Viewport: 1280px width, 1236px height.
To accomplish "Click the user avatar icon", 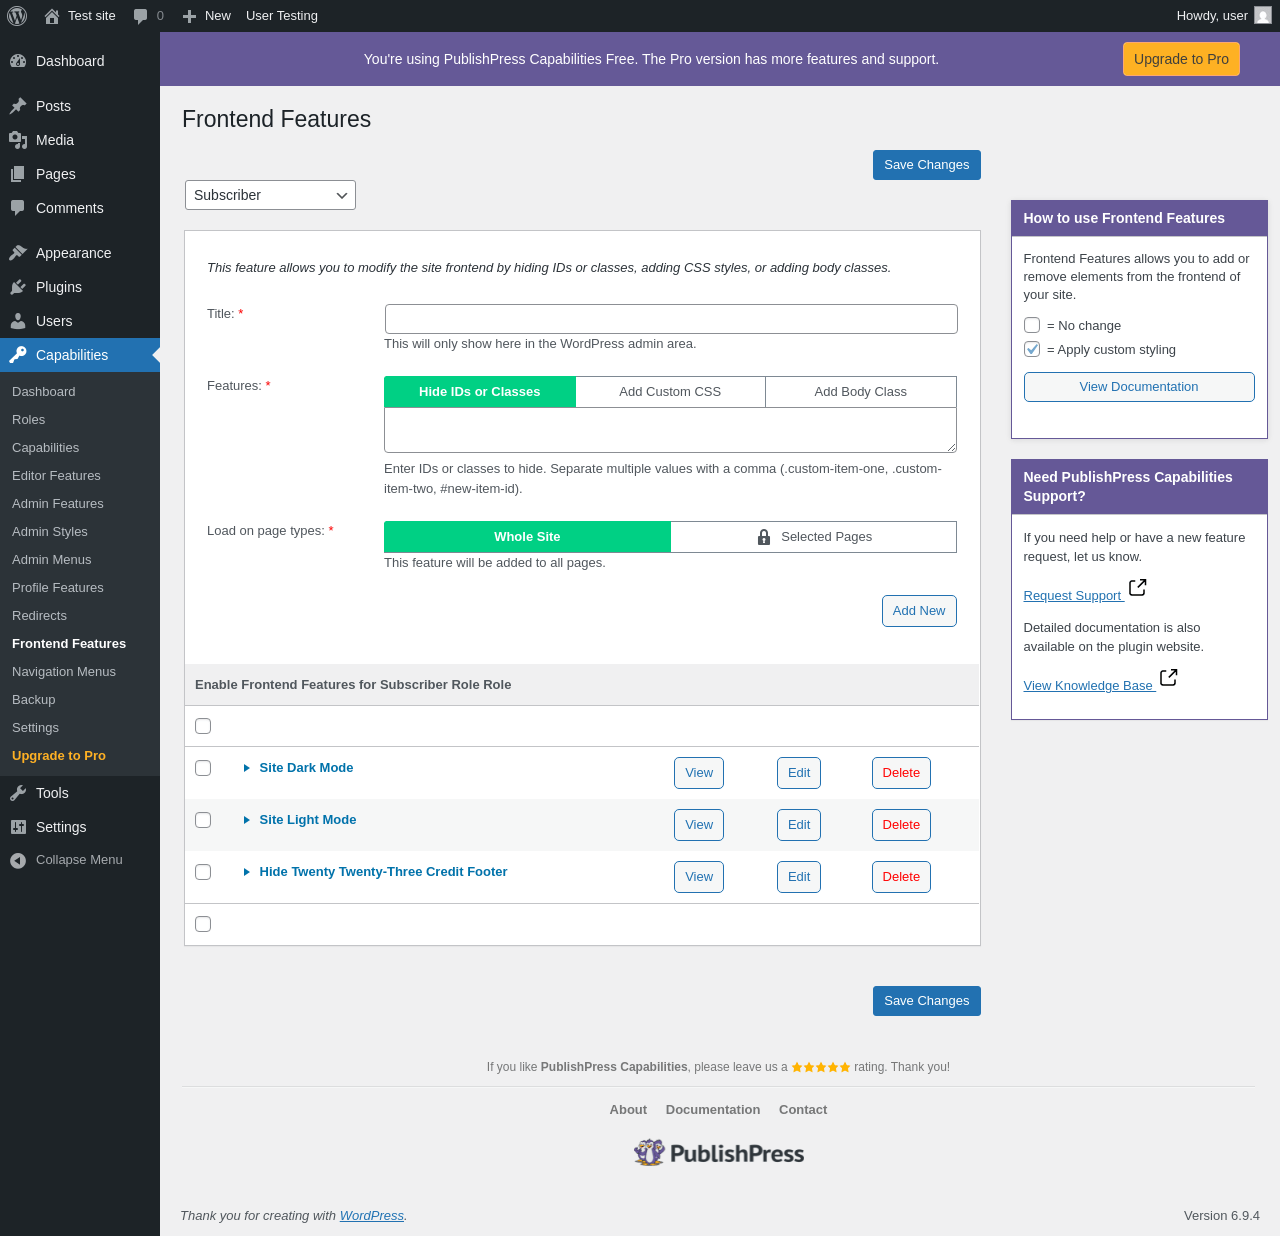I will click(x=1263, y=16).
